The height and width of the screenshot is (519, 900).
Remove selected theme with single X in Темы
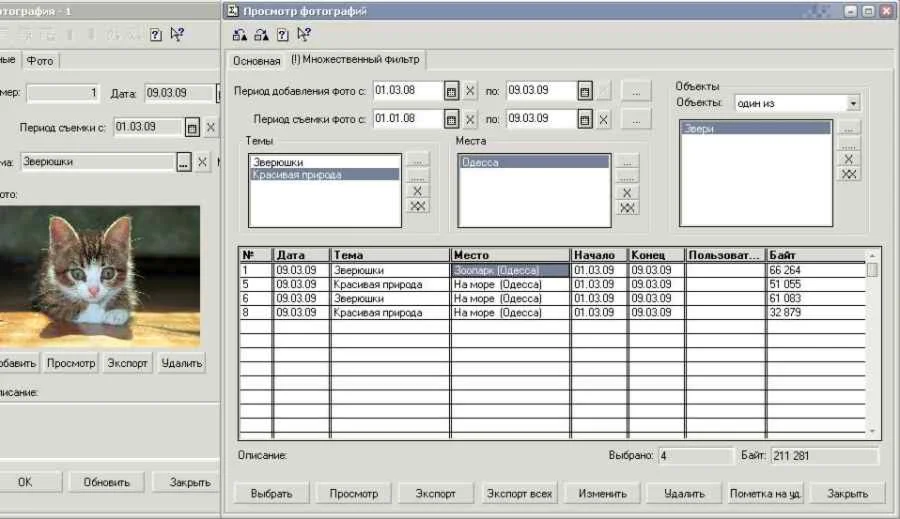click(x=418, y=190)
